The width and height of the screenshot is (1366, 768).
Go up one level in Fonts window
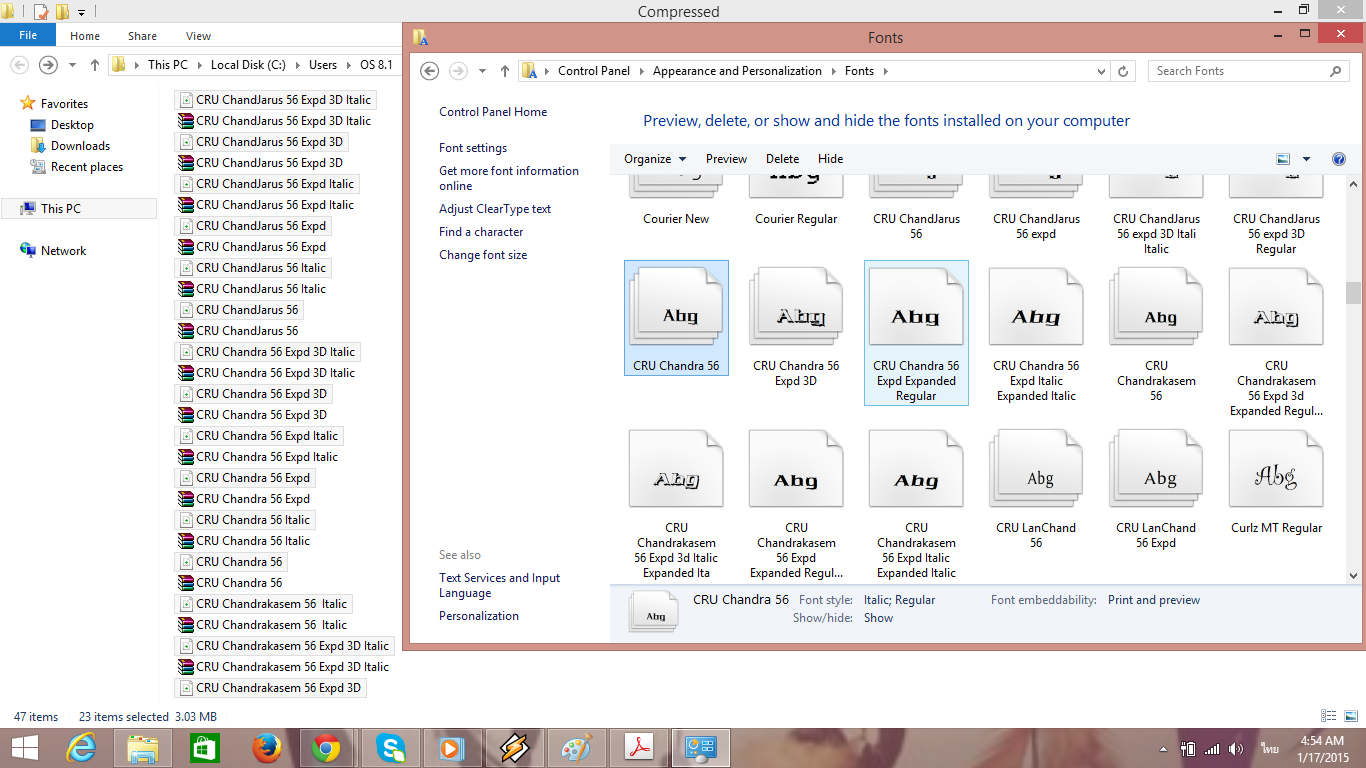point(504,71)
